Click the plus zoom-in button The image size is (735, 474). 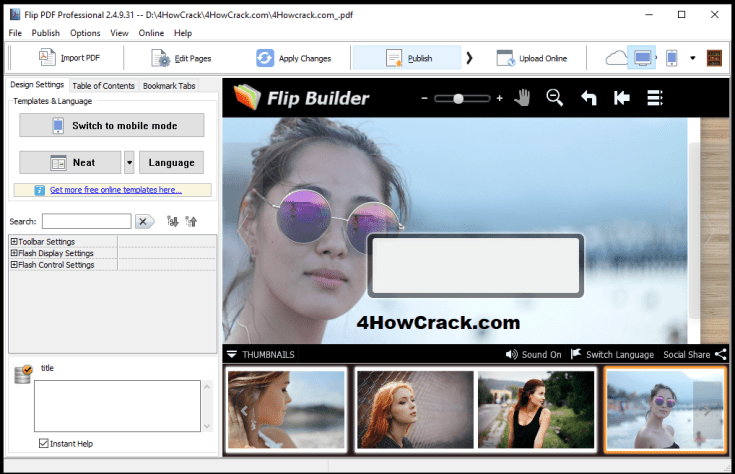coord(500,98)
